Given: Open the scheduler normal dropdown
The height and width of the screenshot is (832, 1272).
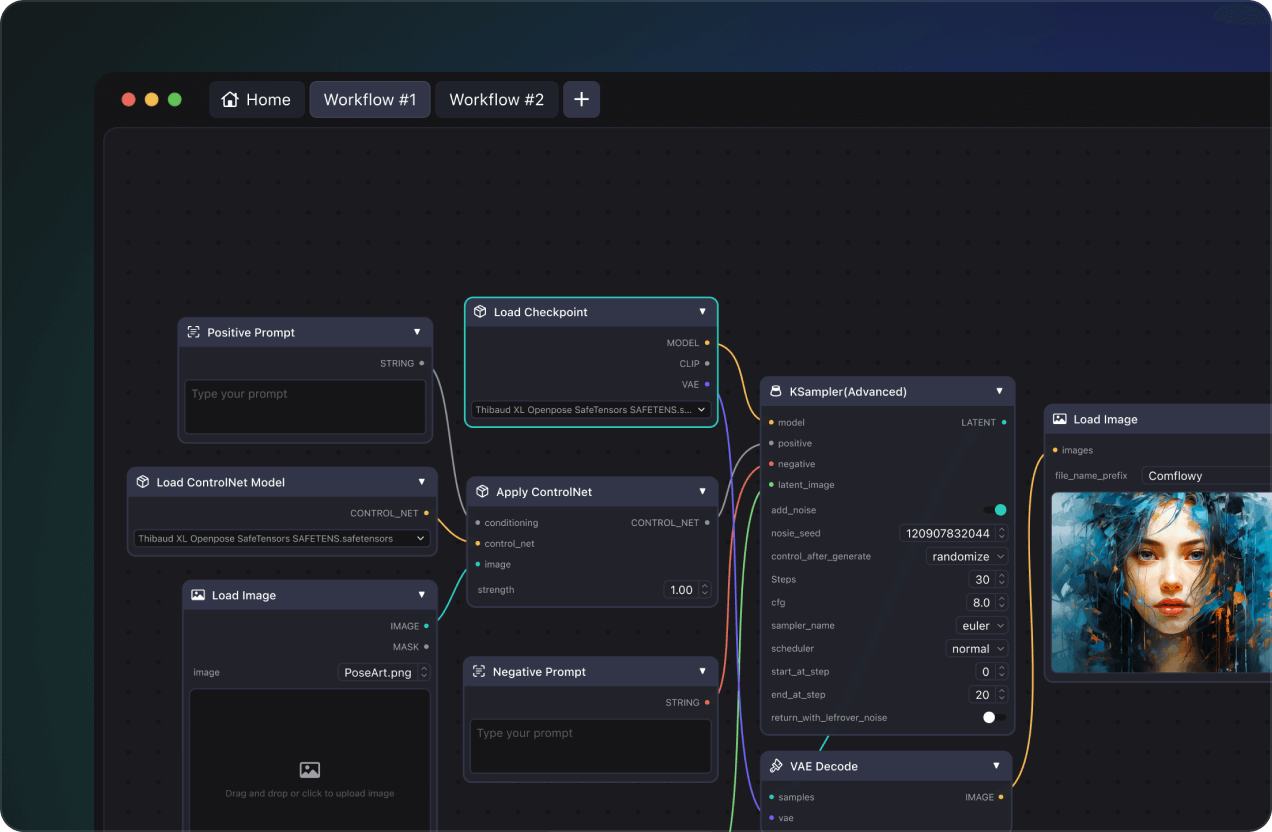Looking at the screenshot, I should [x=976, y=649].
